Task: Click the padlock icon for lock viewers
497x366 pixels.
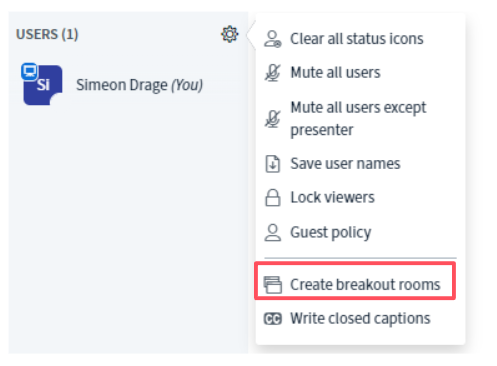Action: point(273,198)
